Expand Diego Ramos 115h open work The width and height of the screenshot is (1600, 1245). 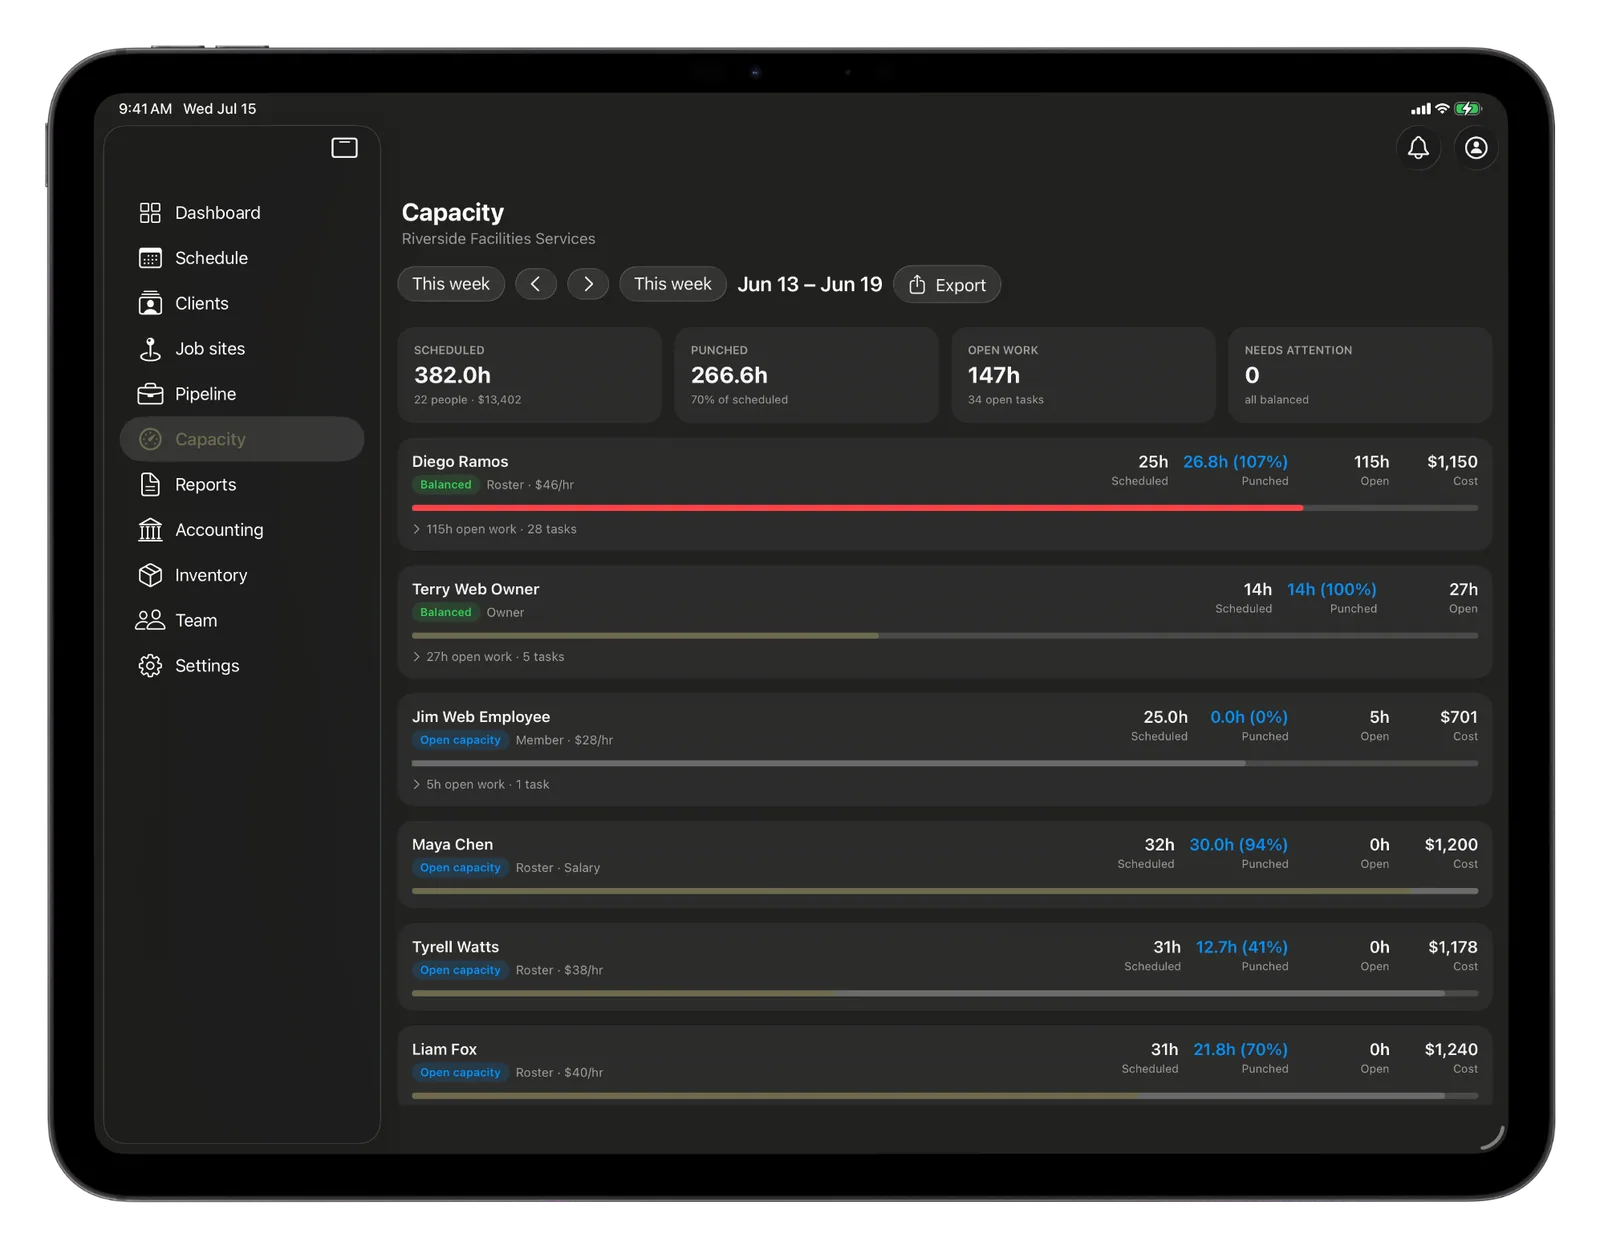click(x=494, y=529)
